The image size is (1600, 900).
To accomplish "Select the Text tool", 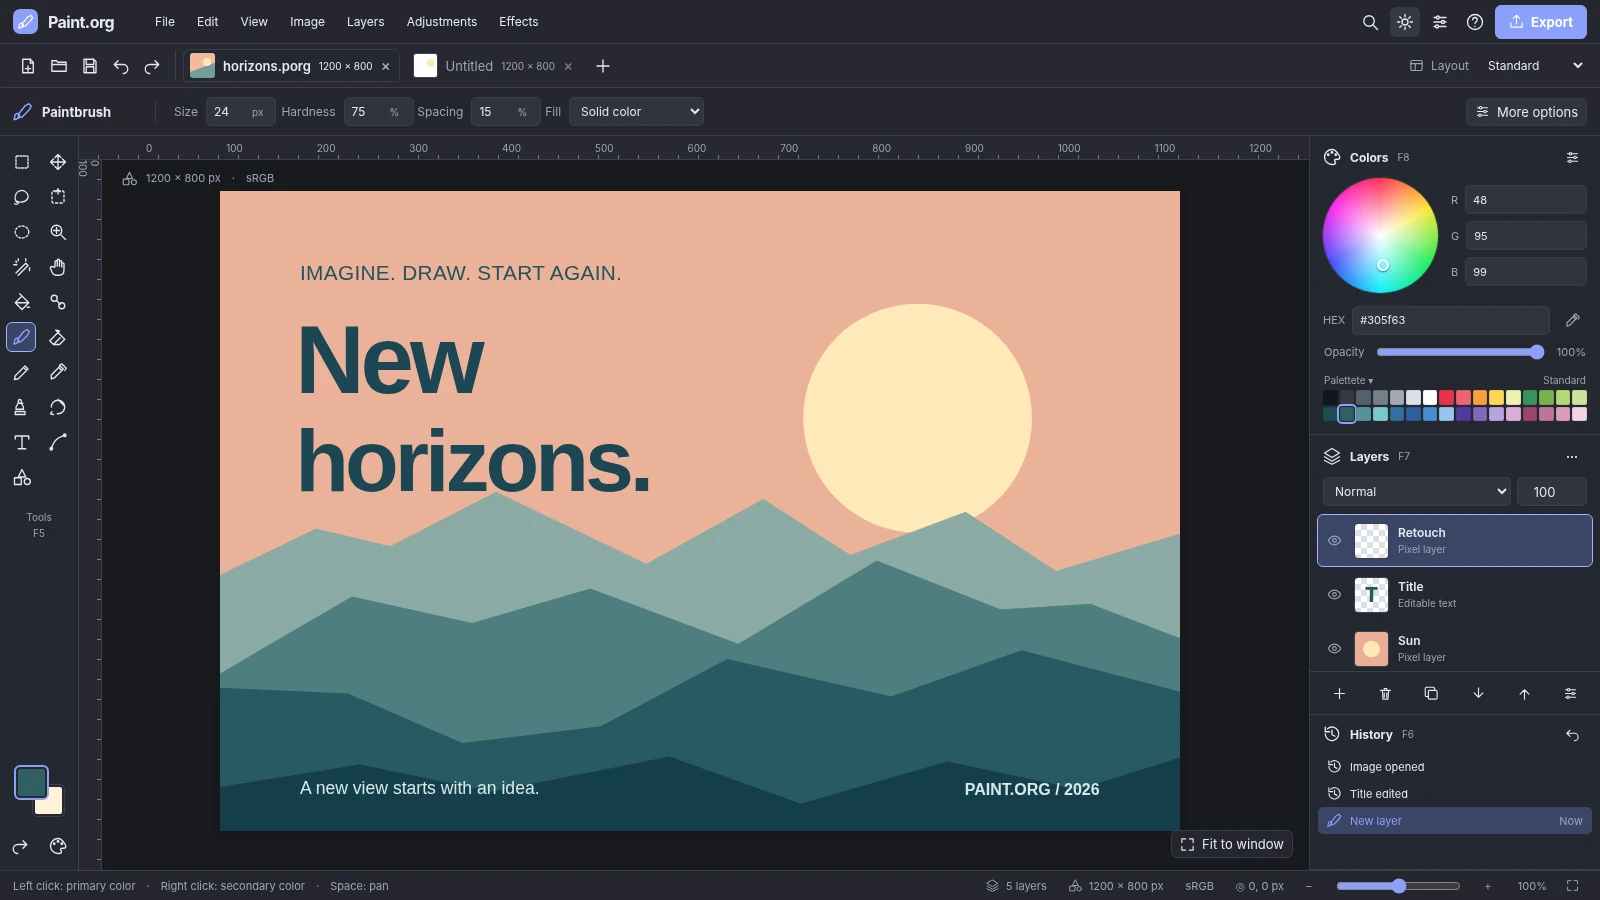I will tap(21, 442).
